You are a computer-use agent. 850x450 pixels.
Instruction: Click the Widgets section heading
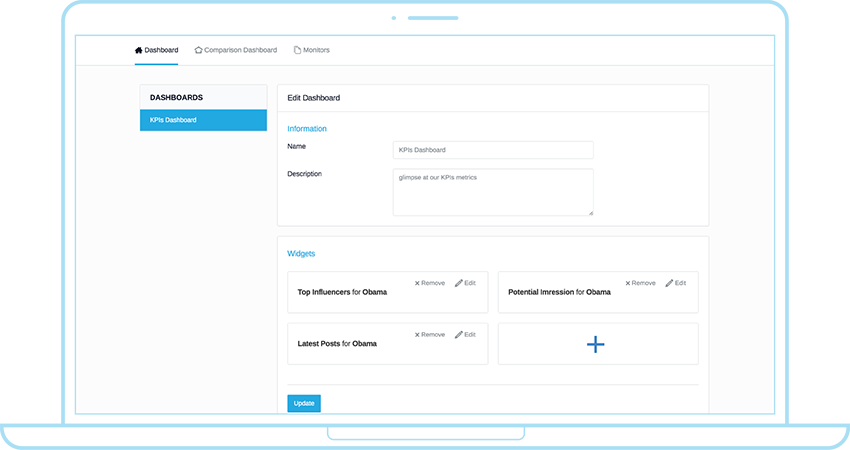click(301, 253)
